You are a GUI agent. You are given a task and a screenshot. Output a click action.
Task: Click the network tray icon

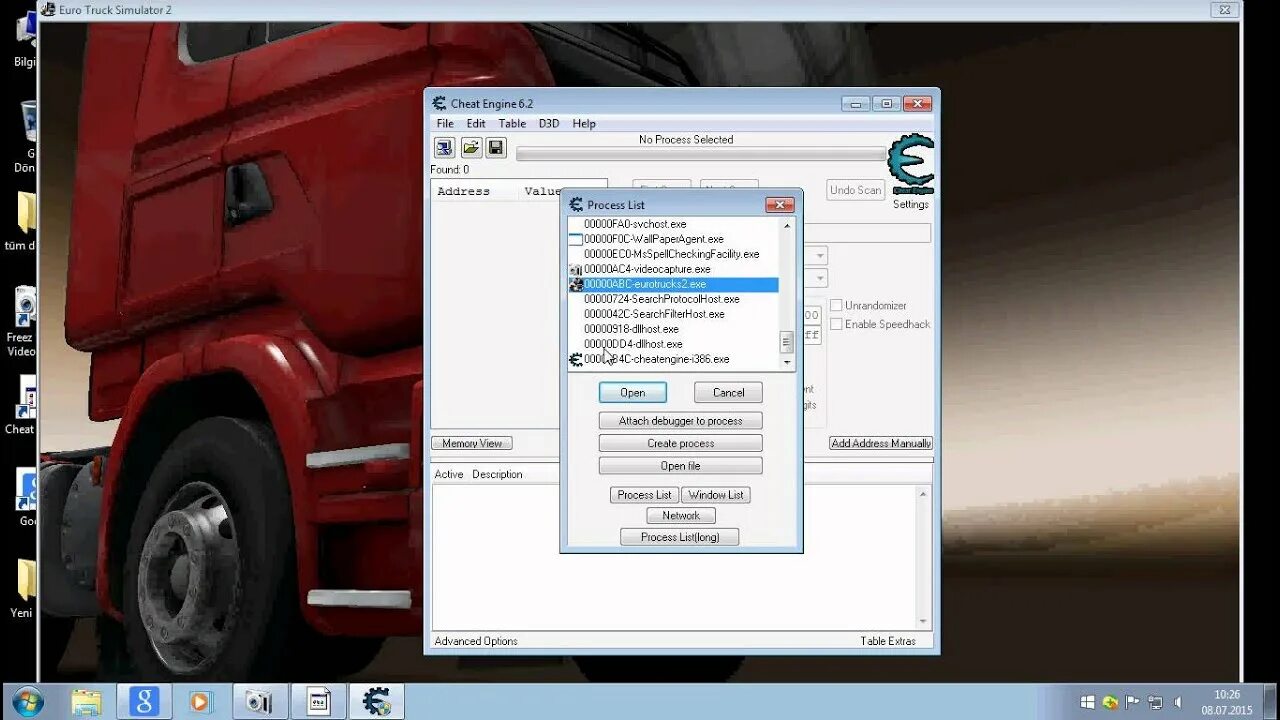[1155, 702]
